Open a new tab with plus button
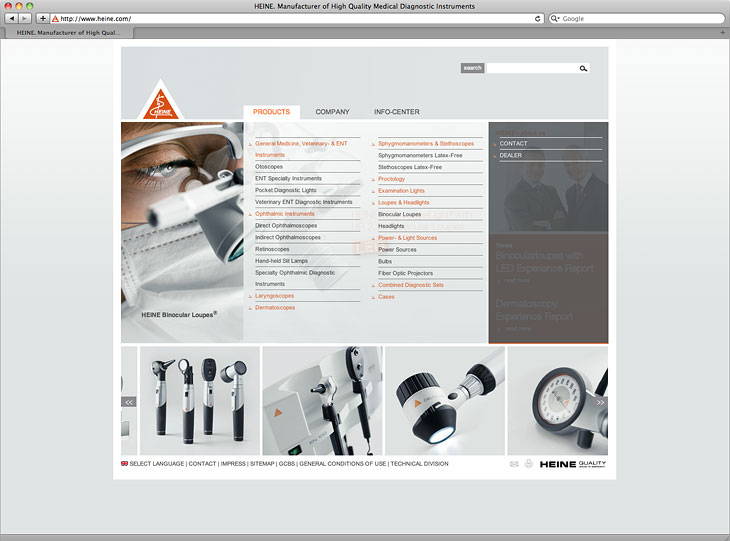Screen dimensions: 730x541 coord(723,33)
